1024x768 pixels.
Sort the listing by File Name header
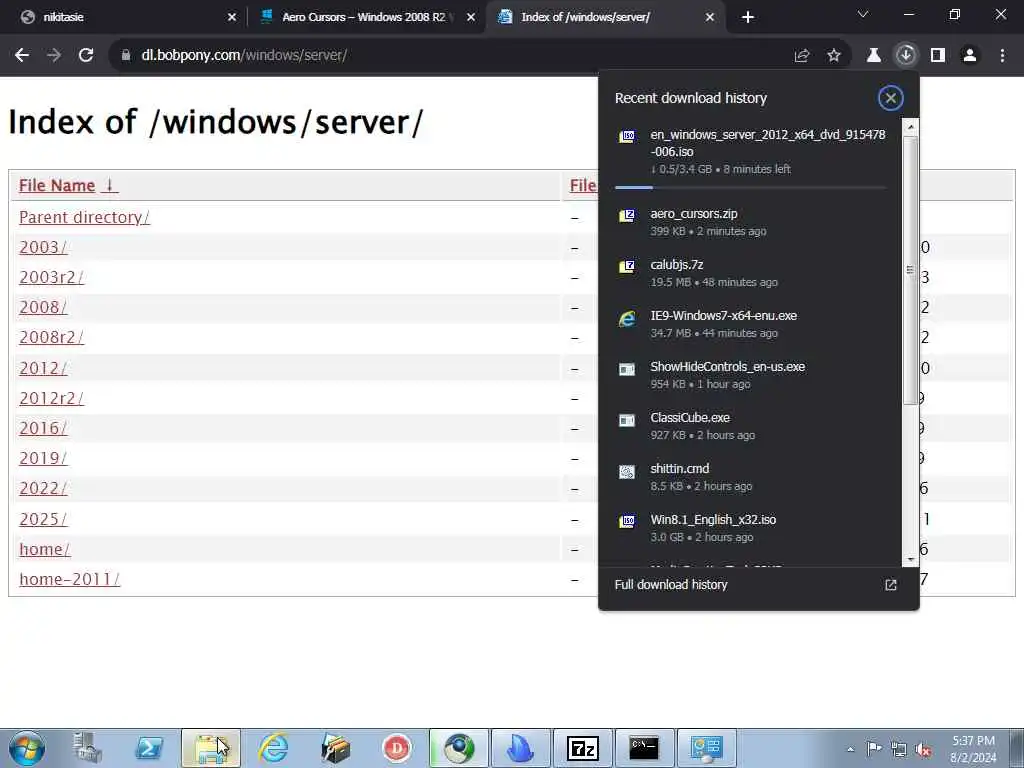68,185
